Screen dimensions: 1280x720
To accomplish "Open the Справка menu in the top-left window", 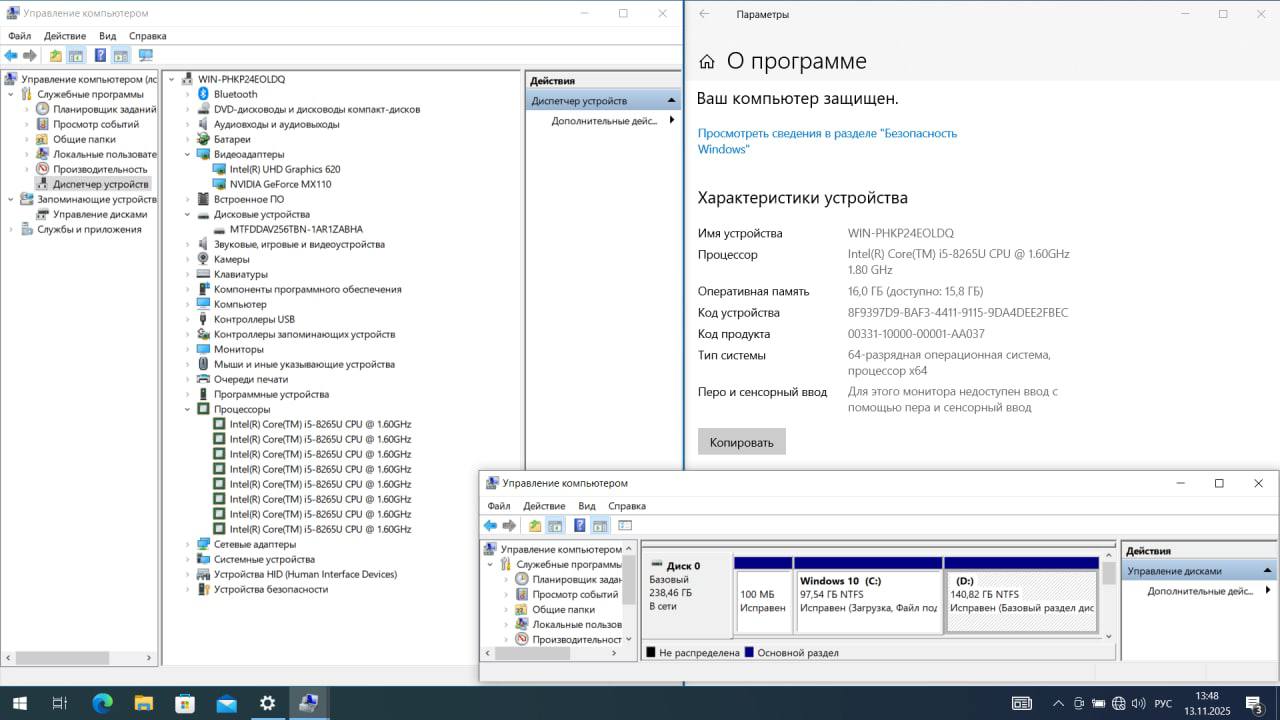I will point(148,36).
